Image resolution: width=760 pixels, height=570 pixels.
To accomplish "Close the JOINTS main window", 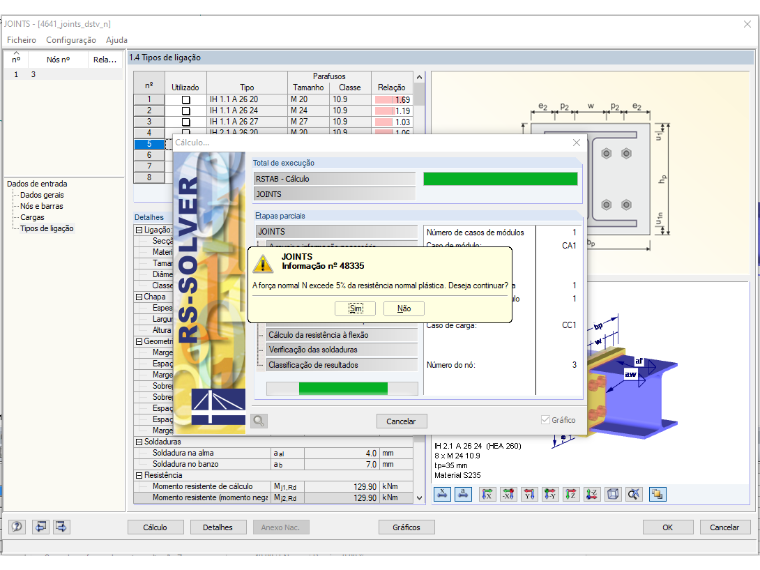I will (747, 24).
